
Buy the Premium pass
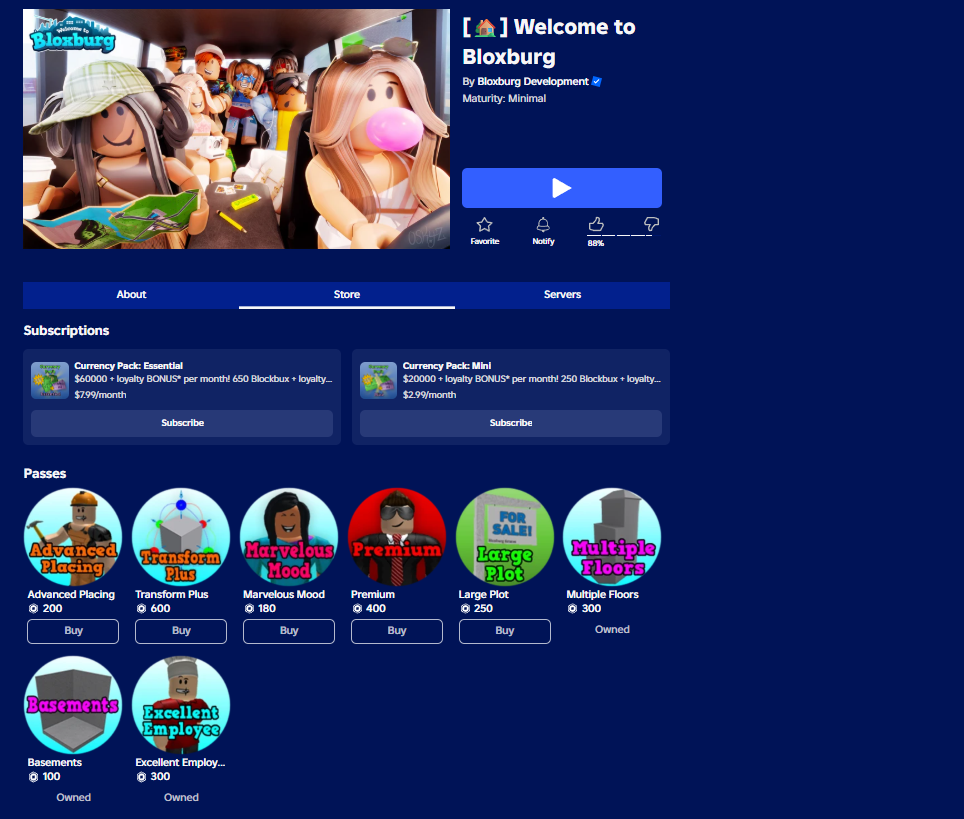pos(397,631)
